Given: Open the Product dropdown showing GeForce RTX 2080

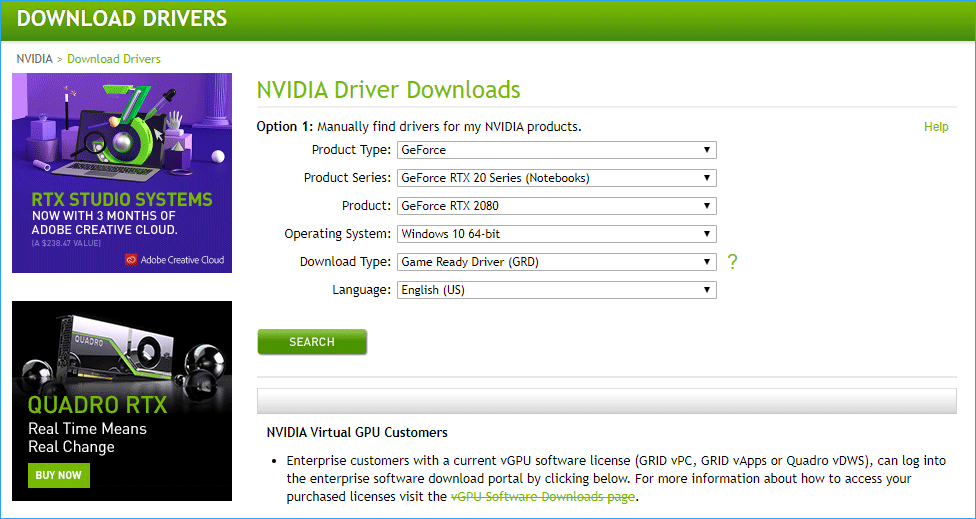Looking at the screenshot, I should pyautogui.click(x=556, y=206).
